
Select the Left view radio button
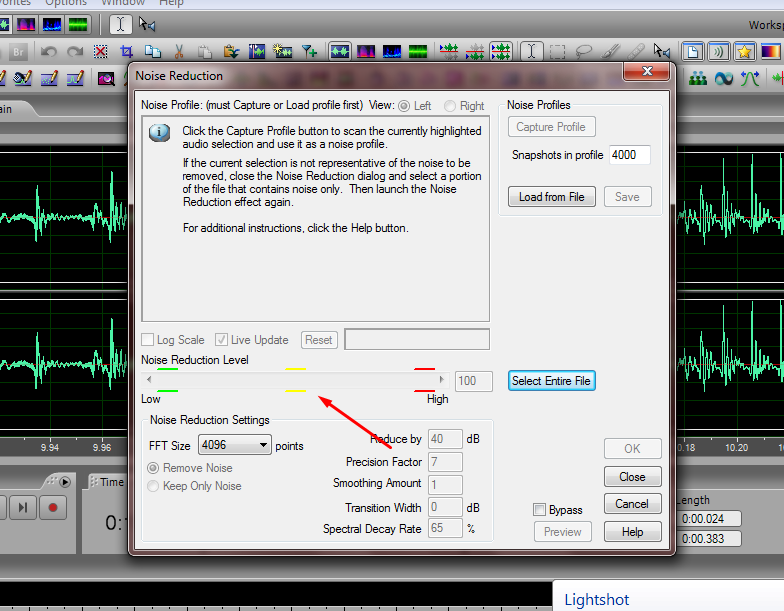point(404,106)
